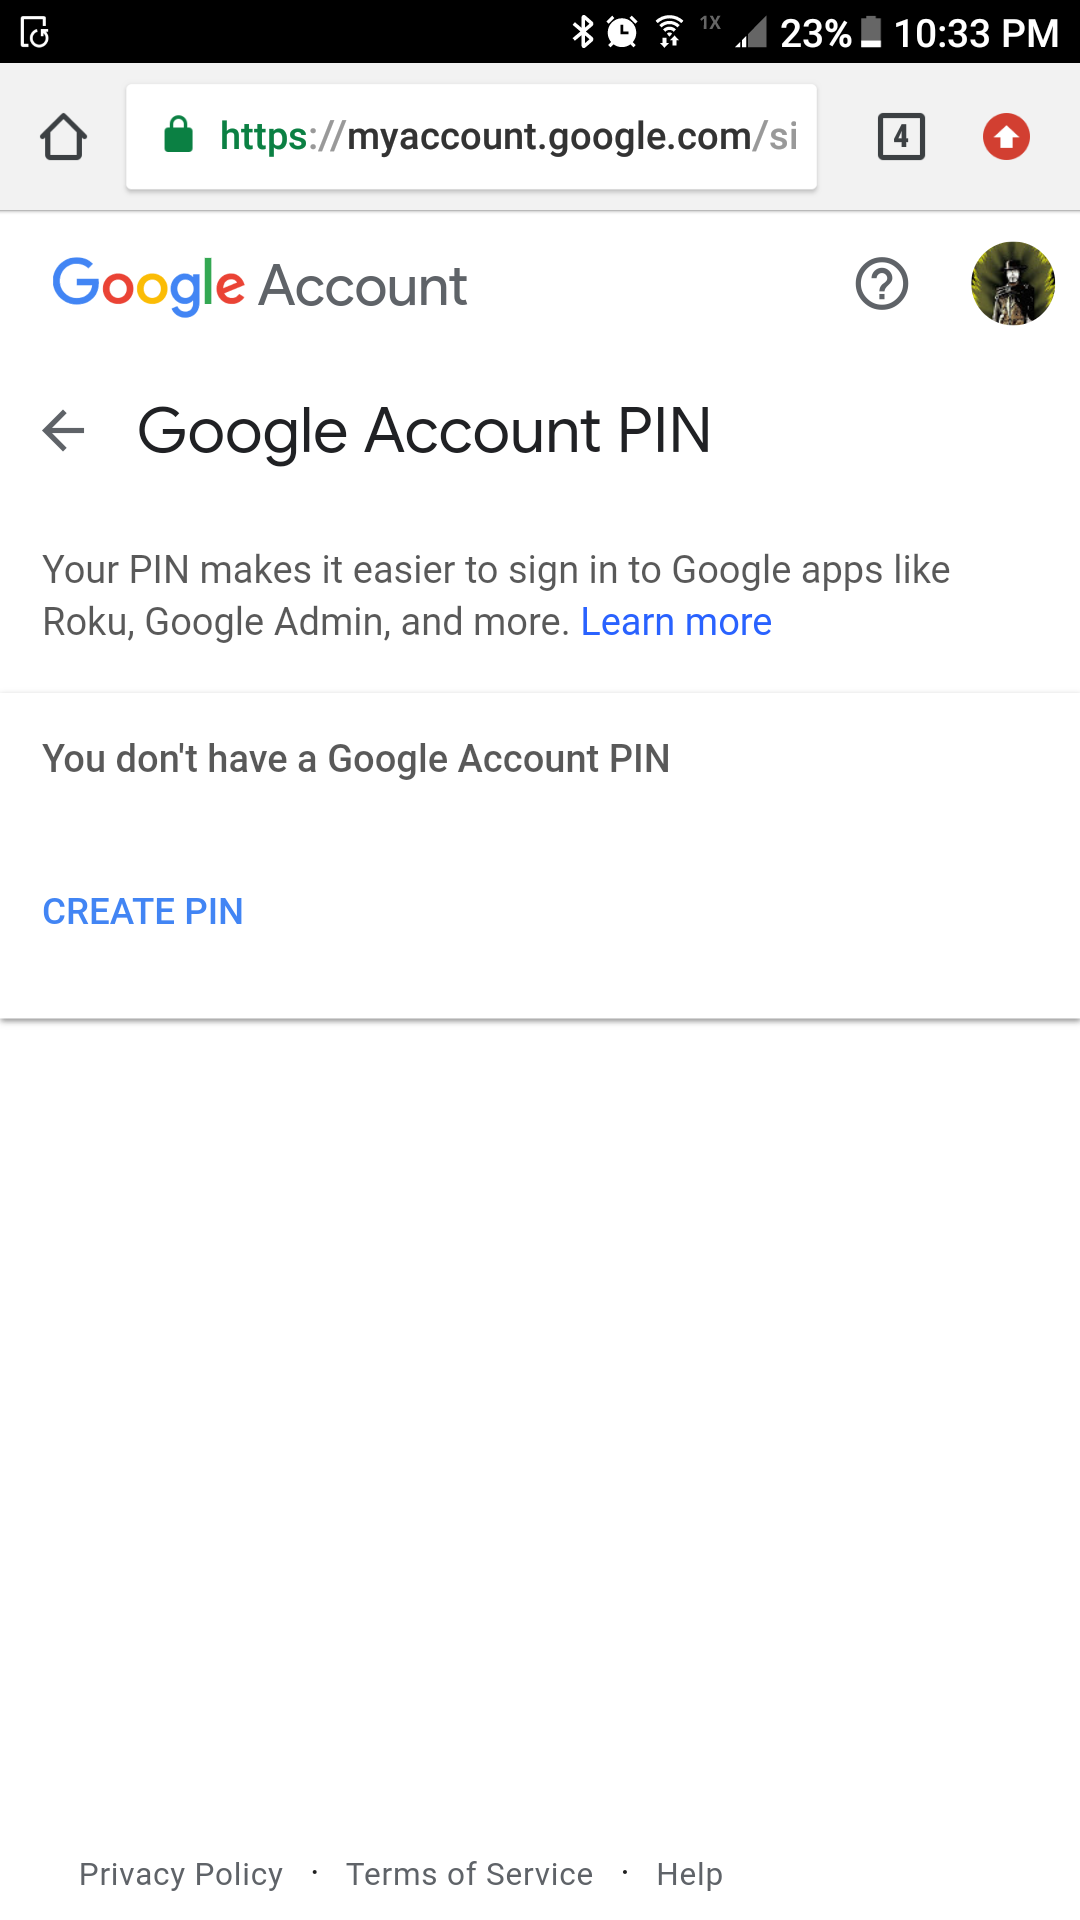Image resolution: width=1080 pixels, height=1920 pixels.
Task: Tap the Bluetooth status icon
Action: 583,32
